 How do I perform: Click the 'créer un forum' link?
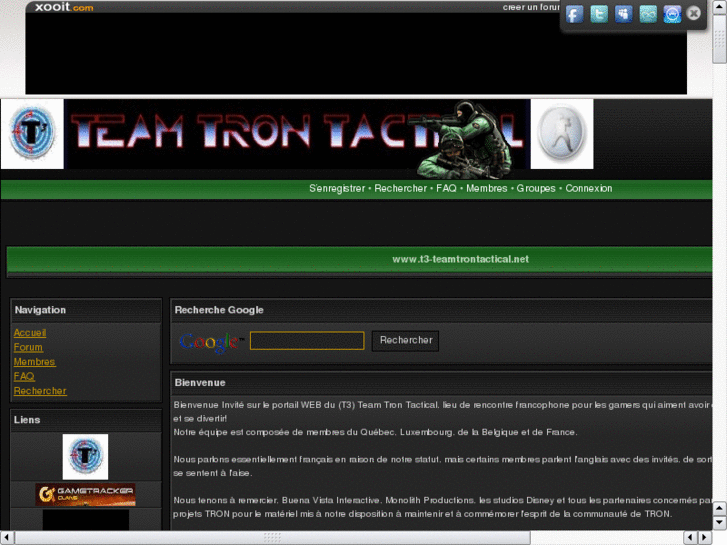tap(531, 7)
